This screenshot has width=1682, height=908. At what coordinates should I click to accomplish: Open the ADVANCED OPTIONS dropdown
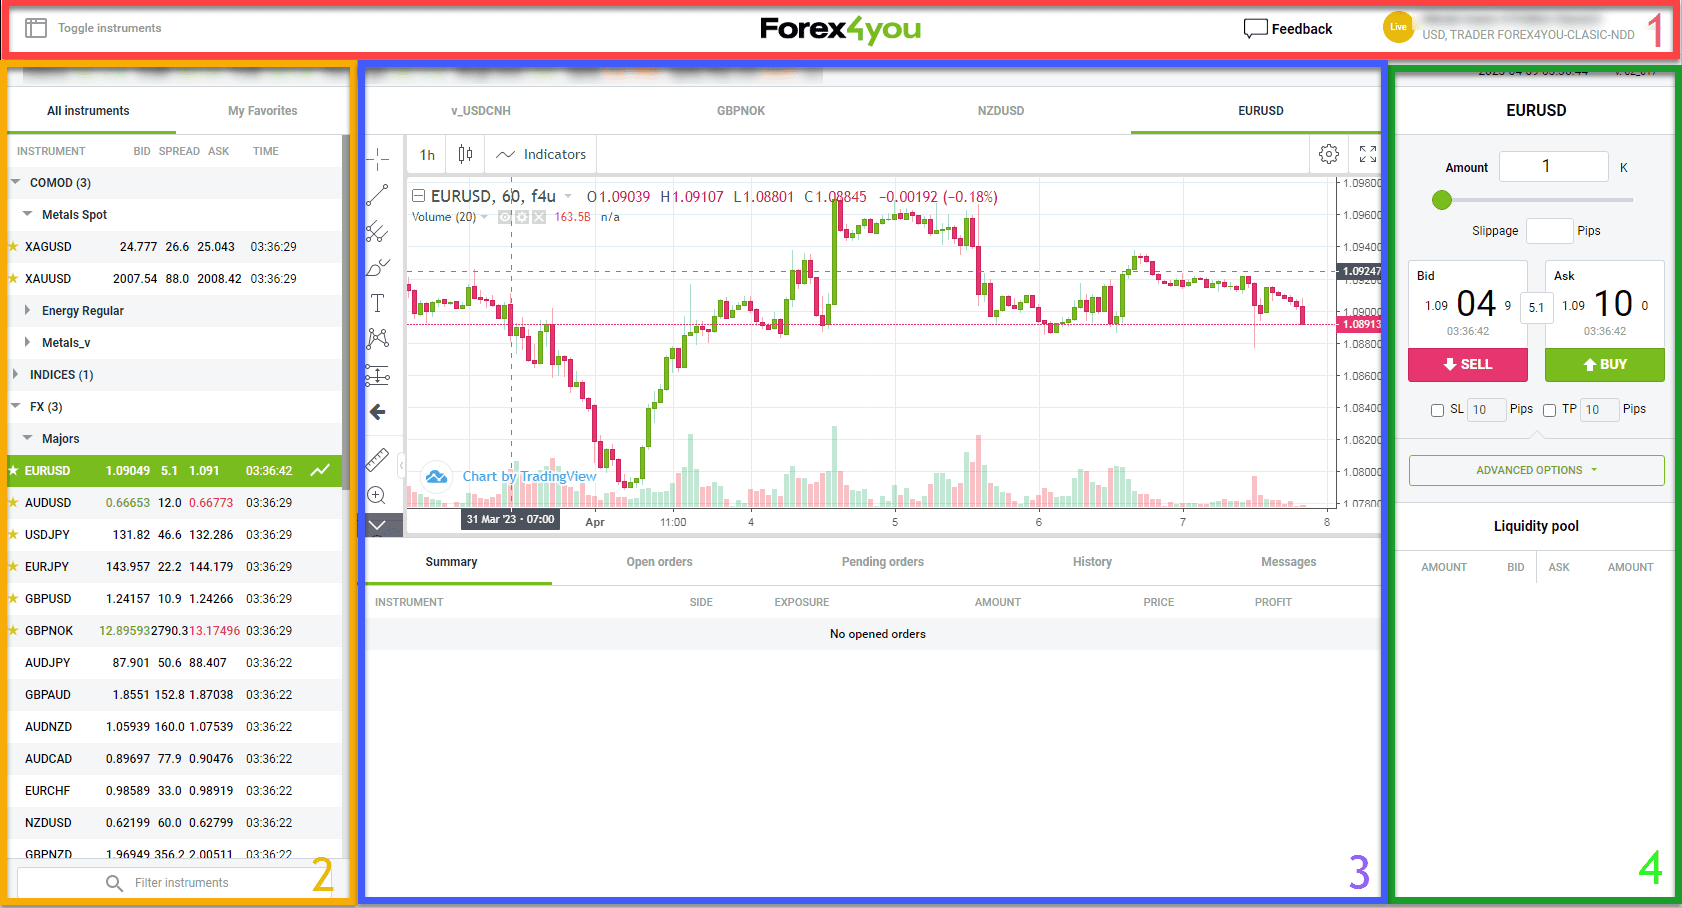tap(1536, 470)
